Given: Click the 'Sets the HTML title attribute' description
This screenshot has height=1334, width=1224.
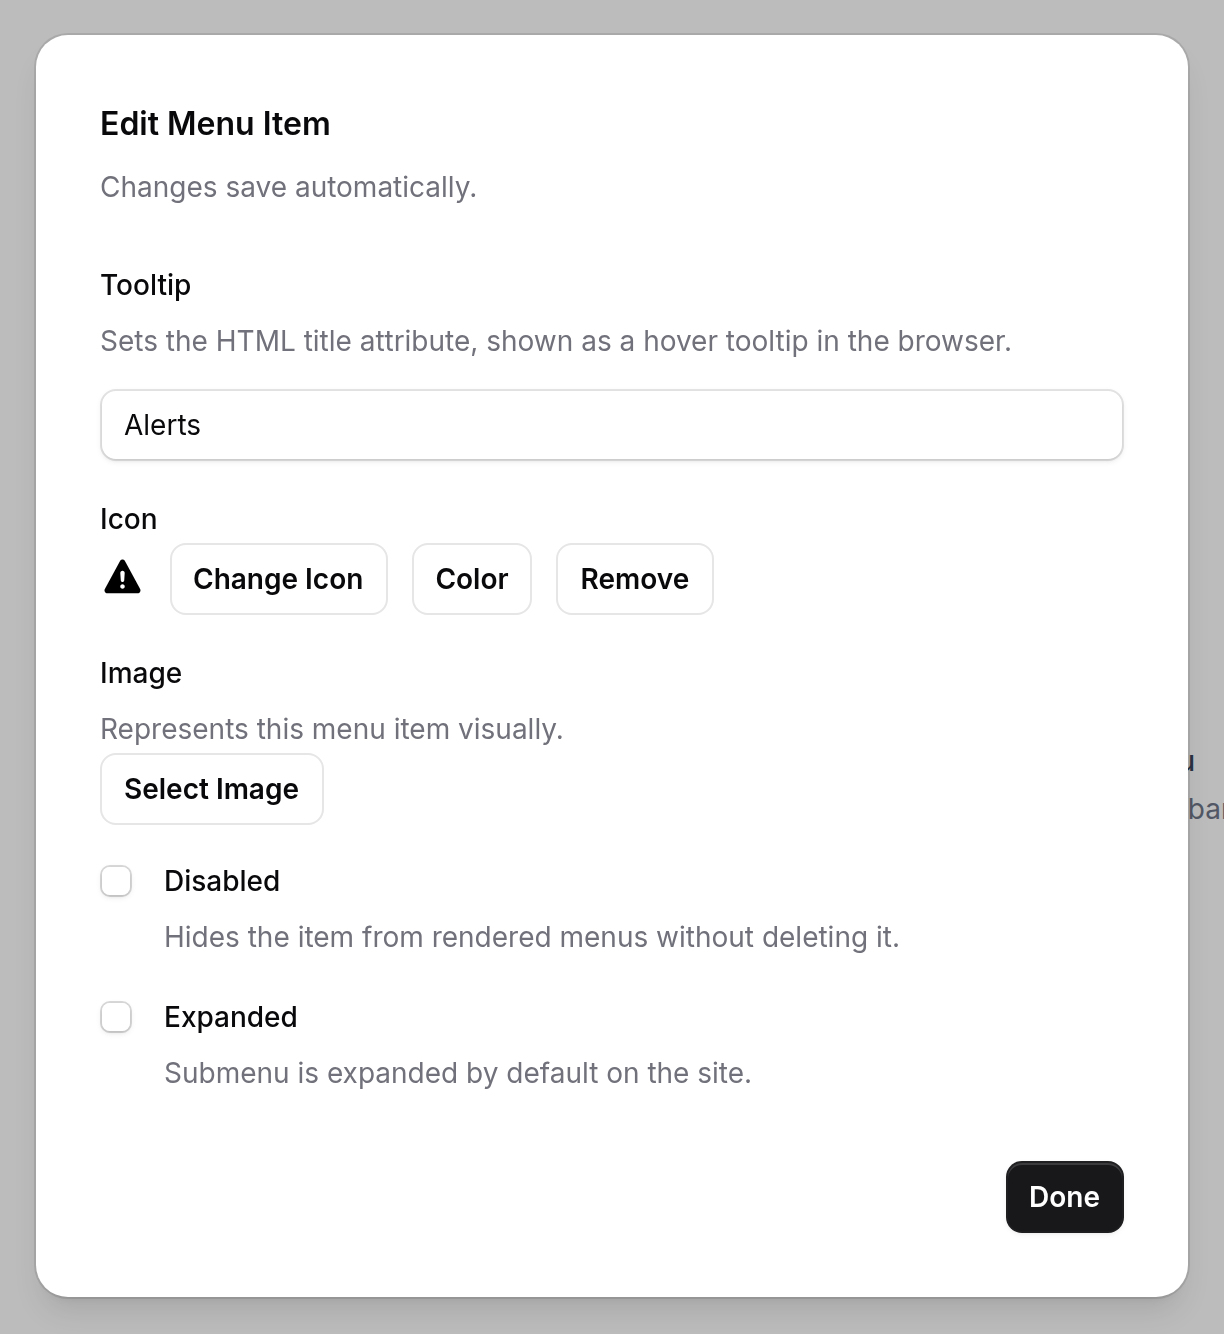Looking at the screenshot, I should click(556, 341).
